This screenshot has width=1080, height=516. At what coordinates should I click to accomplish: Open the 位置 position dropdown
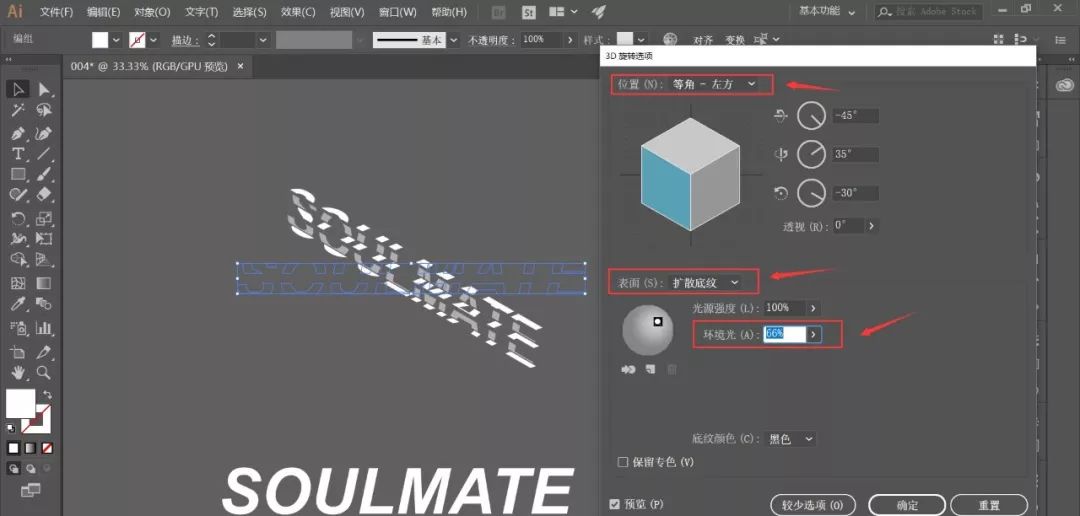click(714, 85)
